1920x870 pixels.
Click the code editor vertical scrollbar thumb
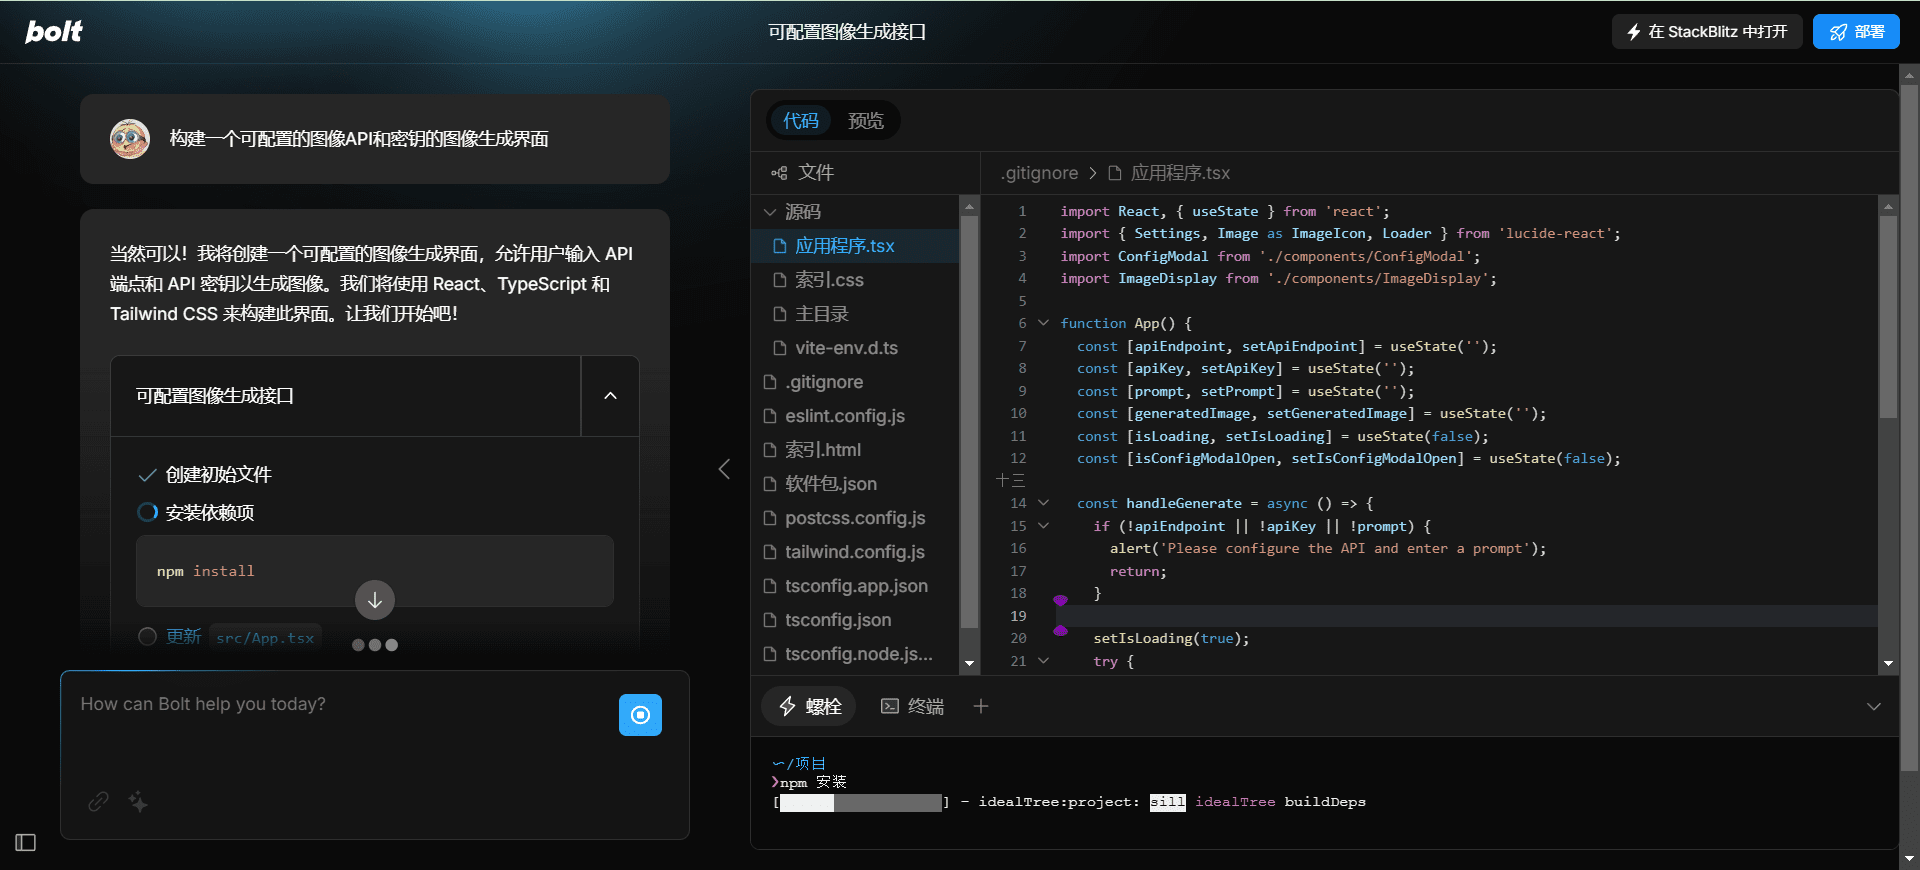coord(1888,317)
